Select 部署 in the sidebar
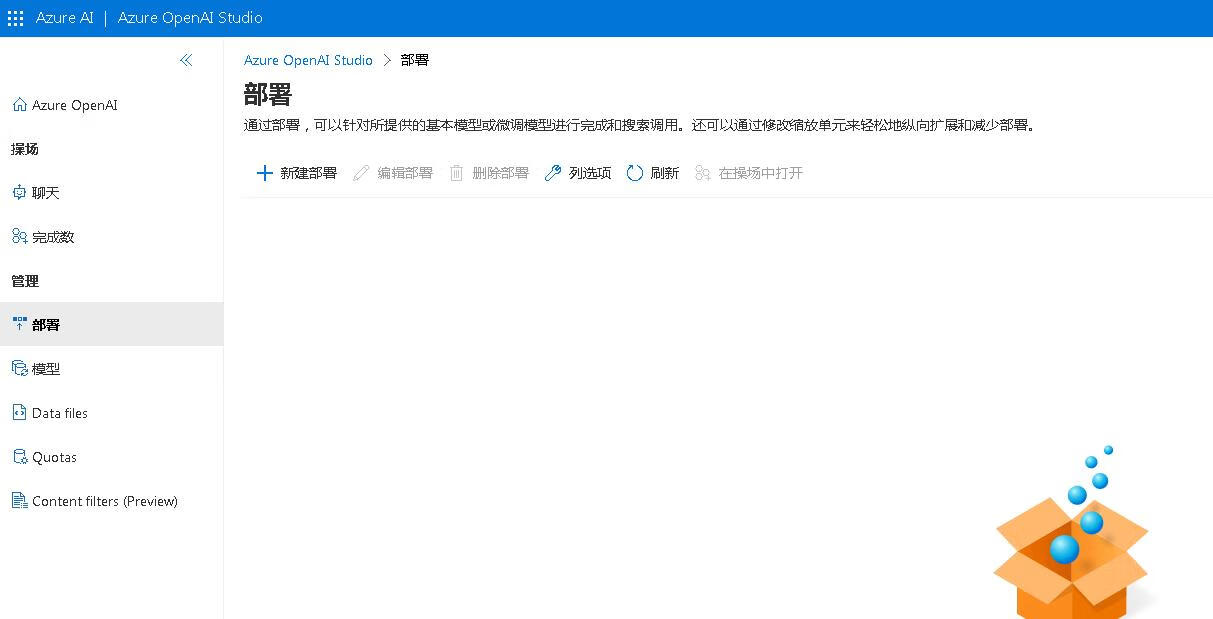This screenshot has height=619, width=1213. [x=46, y=325]
